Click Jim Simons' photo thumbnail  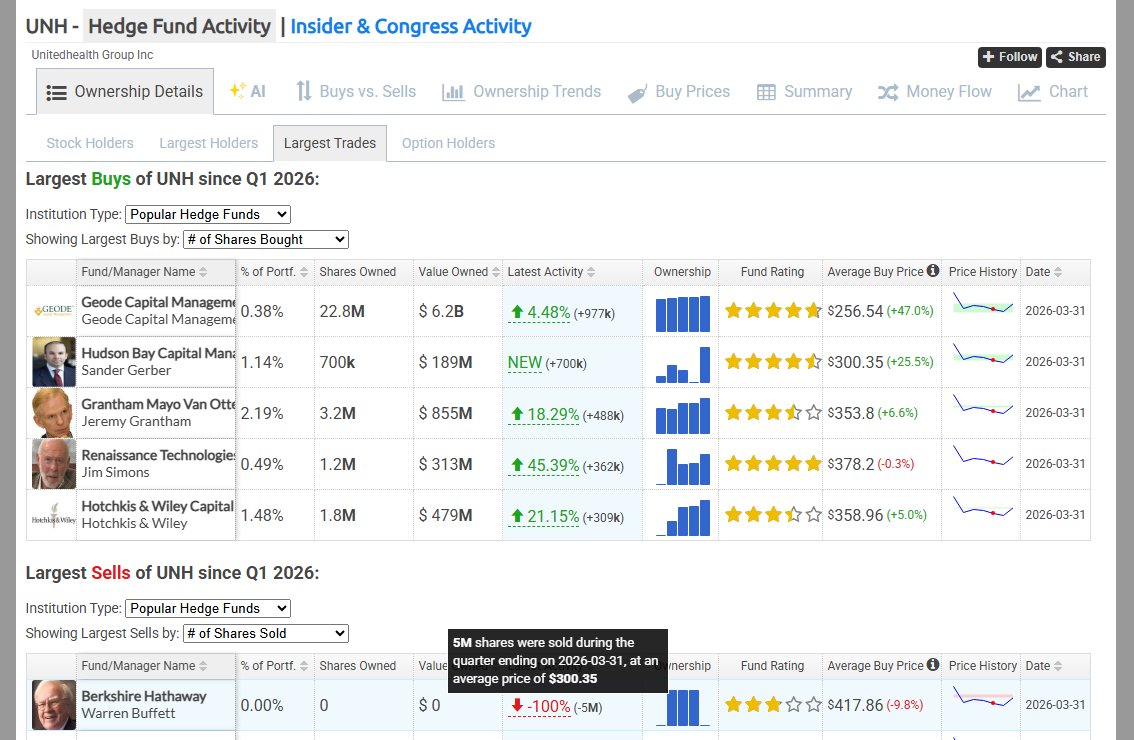[54, 464]
